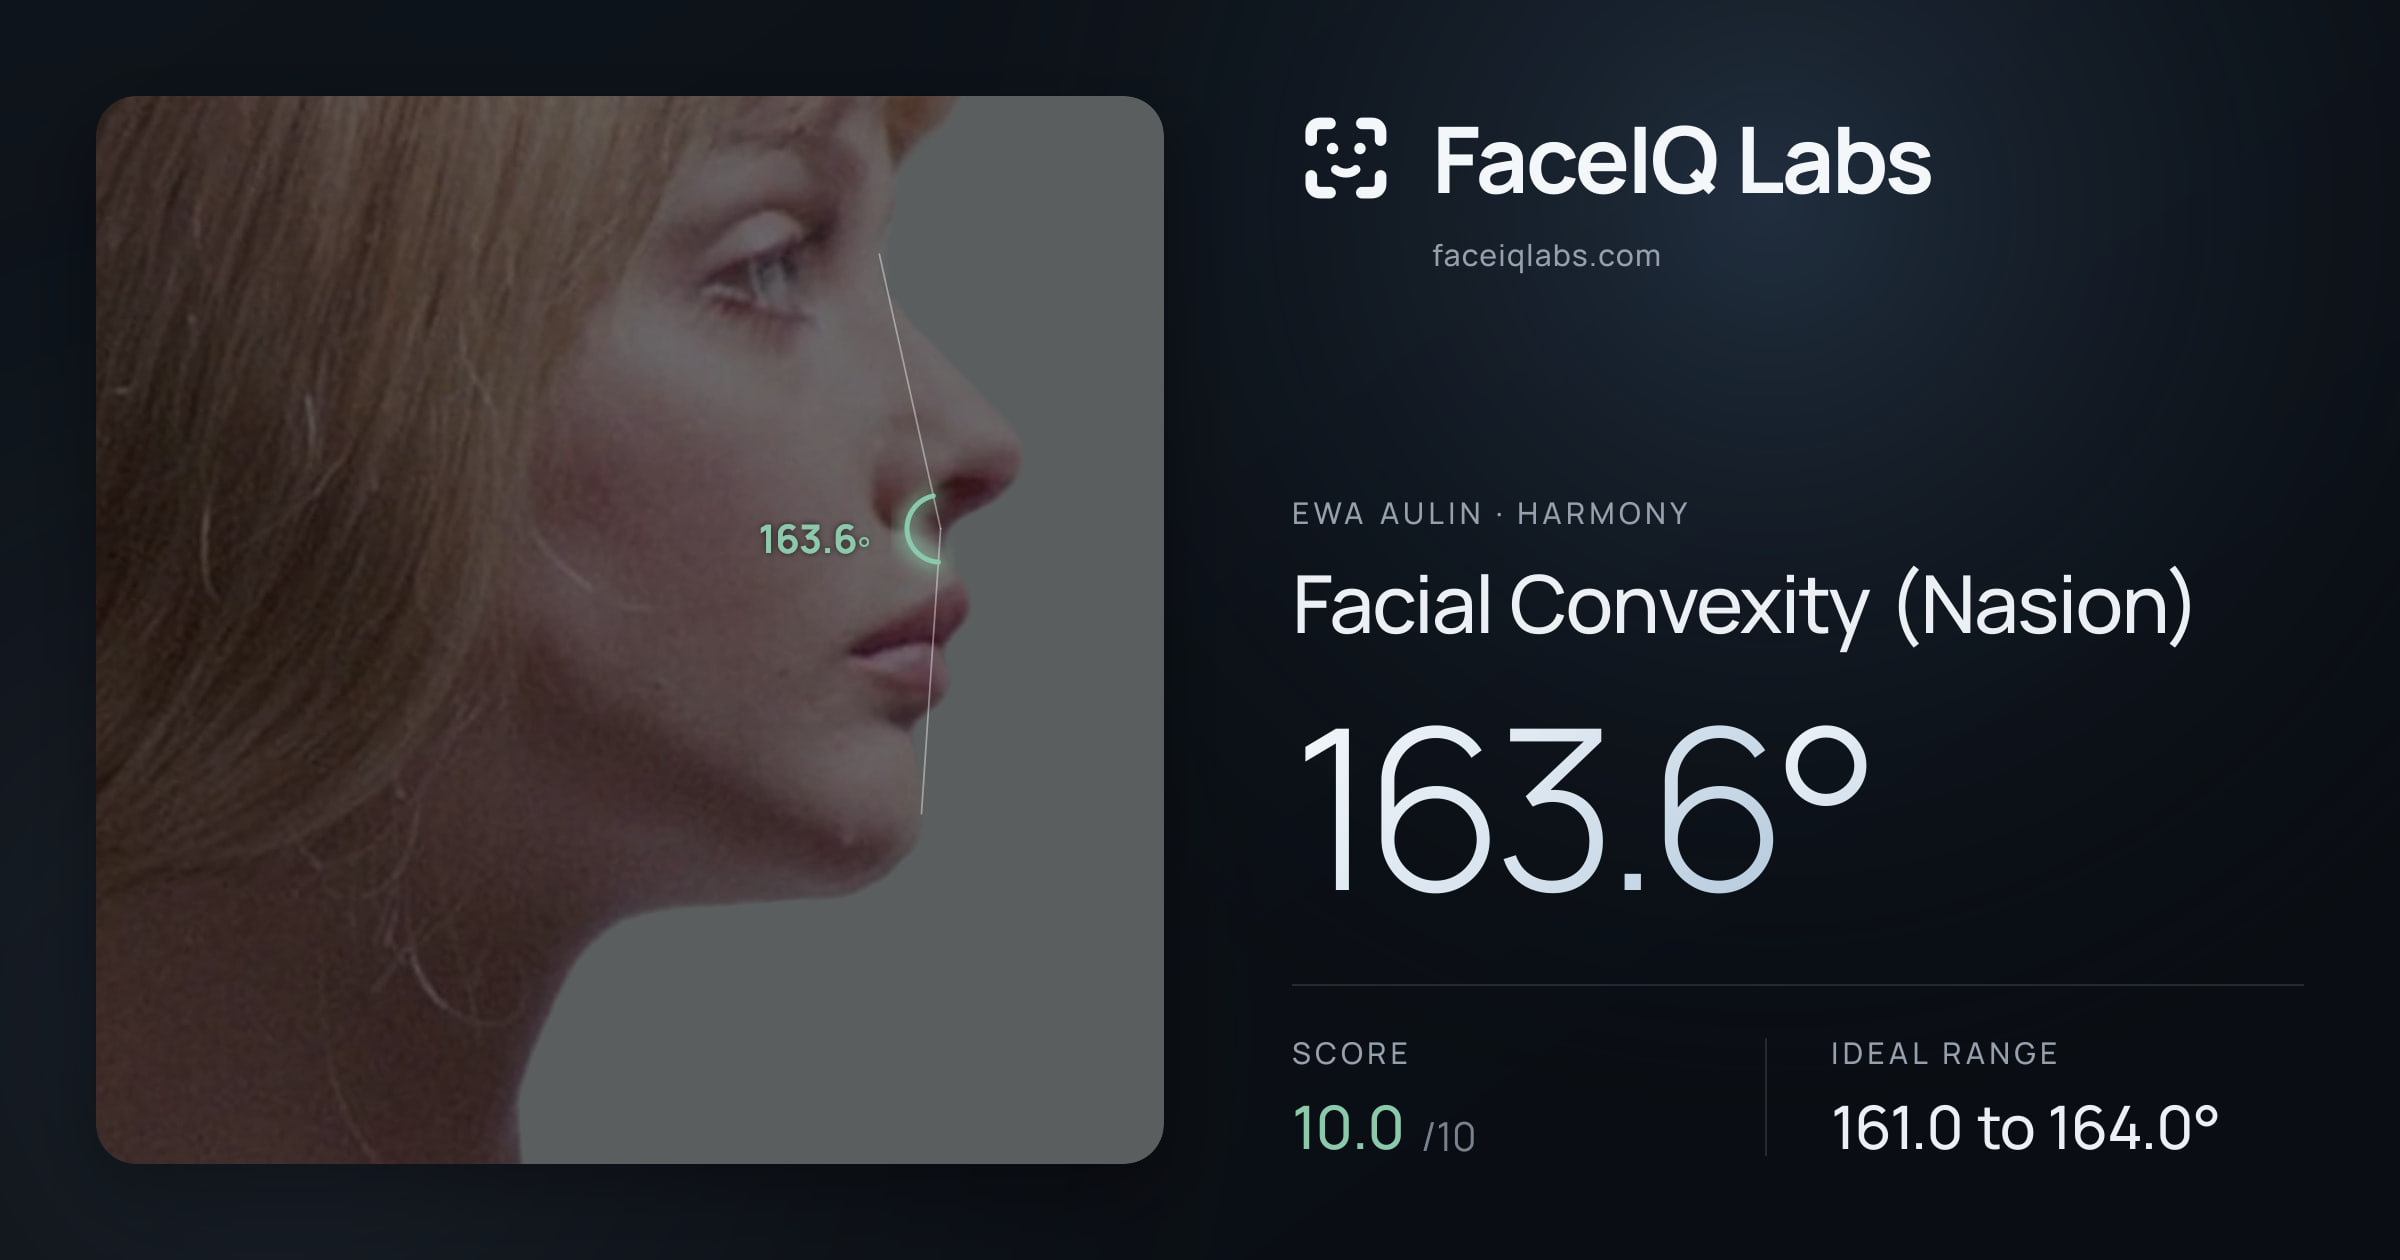This screenshot has height=1260, width=2400.
Task: Click the EWA AULIN · HARMONY label
Action: 1490,514
